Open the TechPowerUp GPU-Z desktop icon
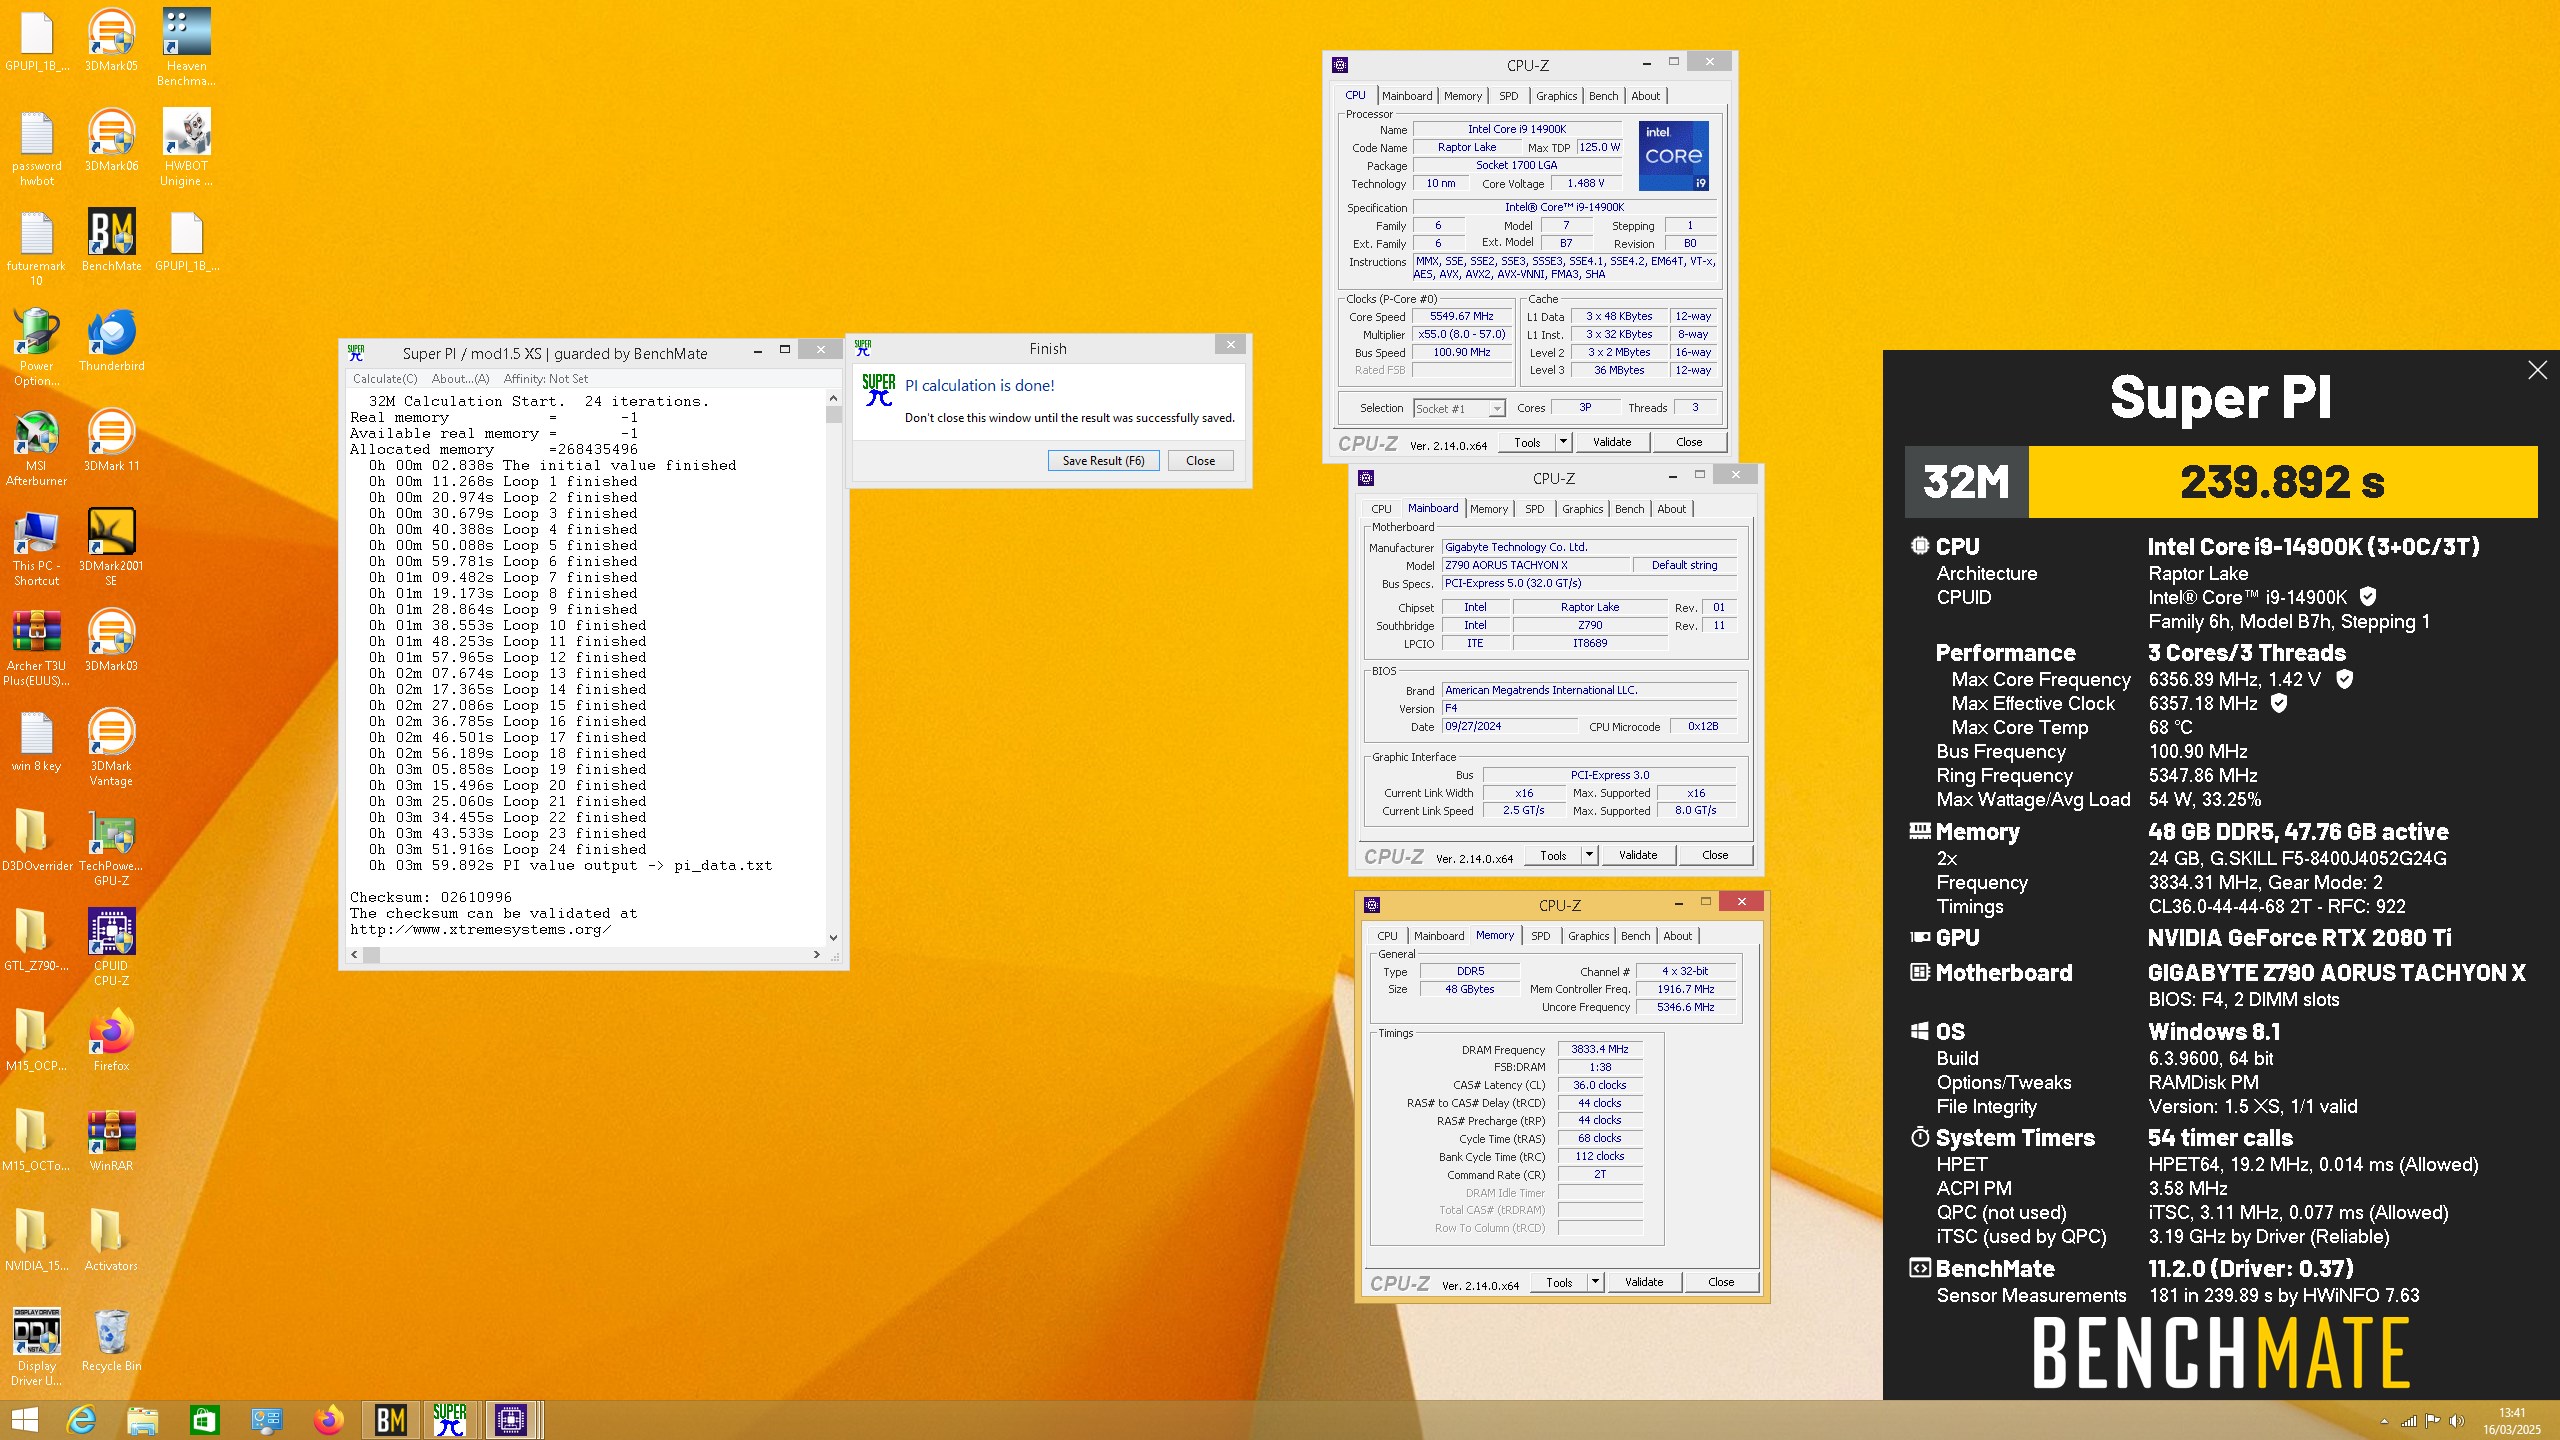 (111, 847)
